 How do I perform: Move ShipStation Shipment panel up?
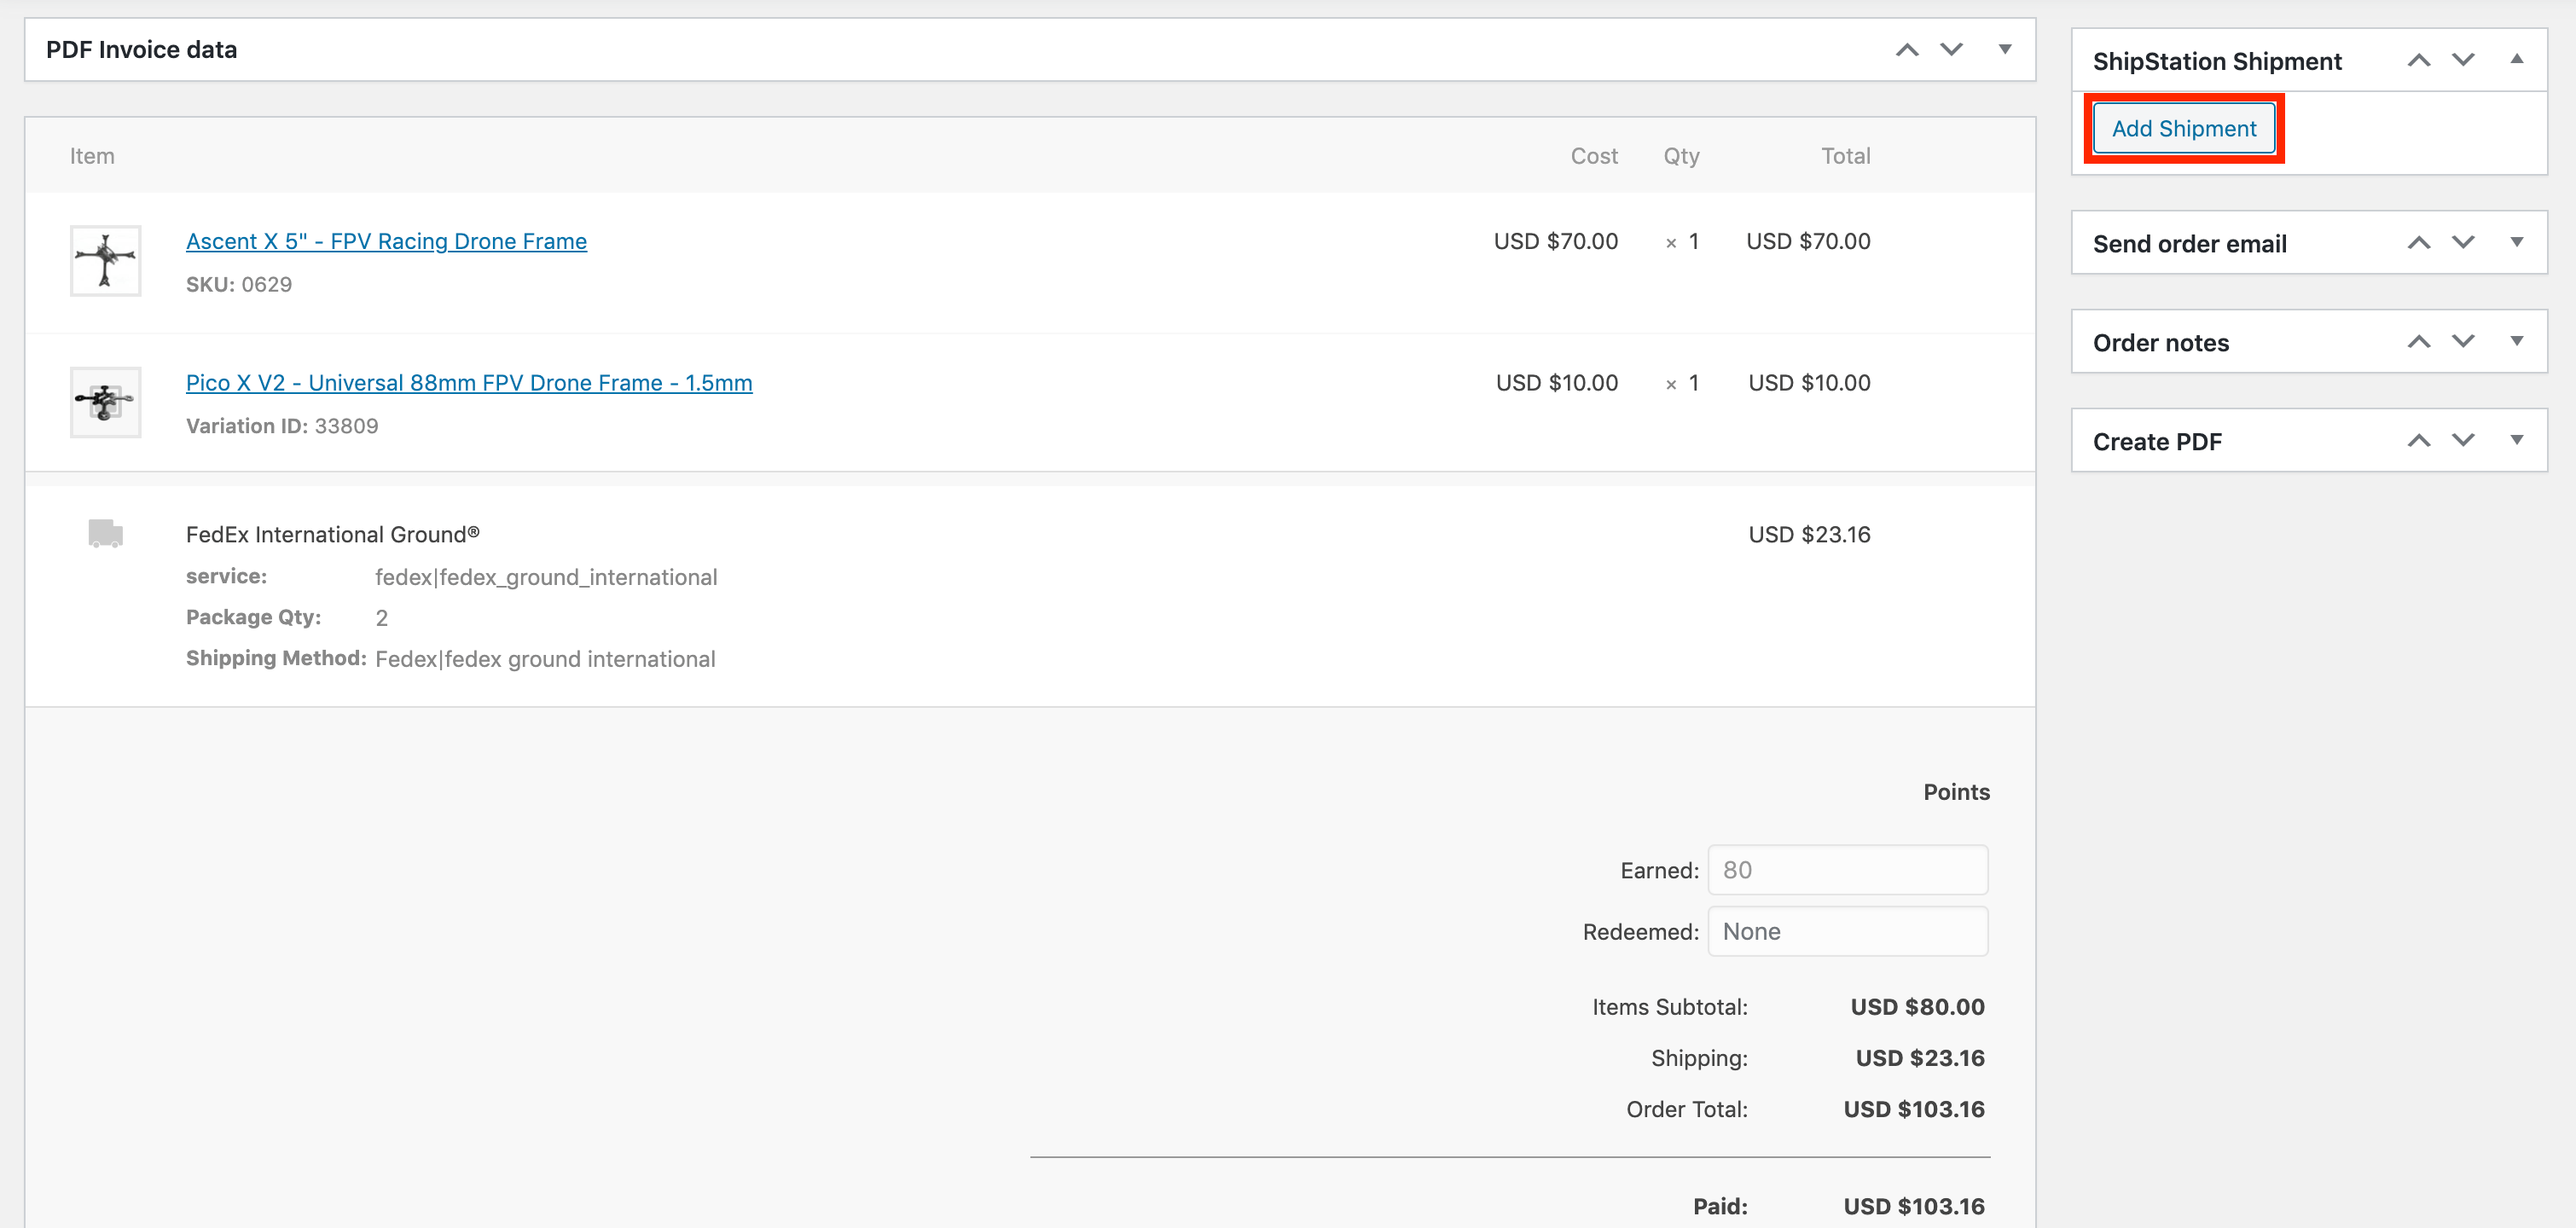[x=2418, y=61]
